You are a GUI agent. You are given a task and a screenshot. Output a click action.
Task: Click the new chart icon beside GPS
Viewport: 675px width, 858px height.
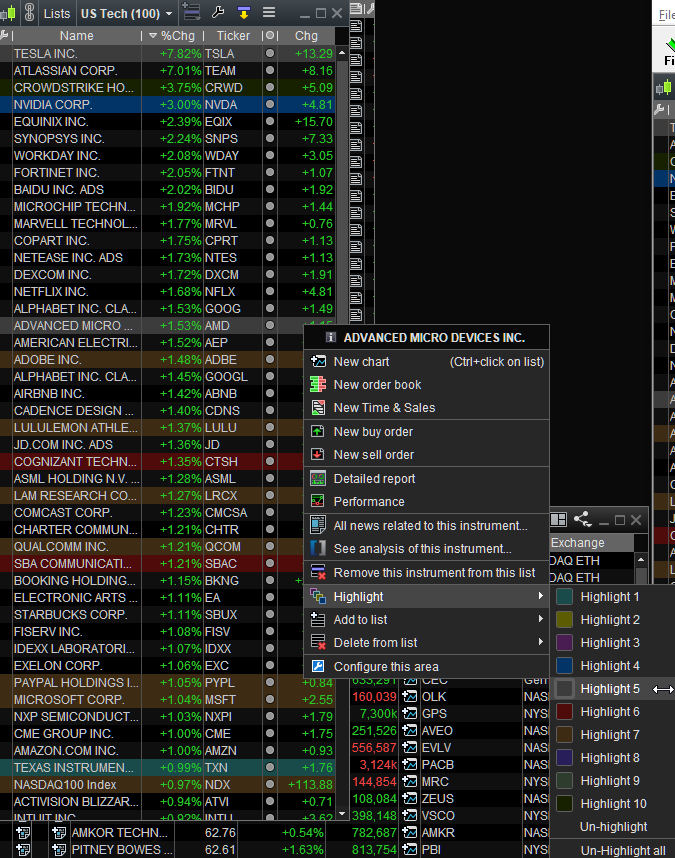tap(409, 714)
